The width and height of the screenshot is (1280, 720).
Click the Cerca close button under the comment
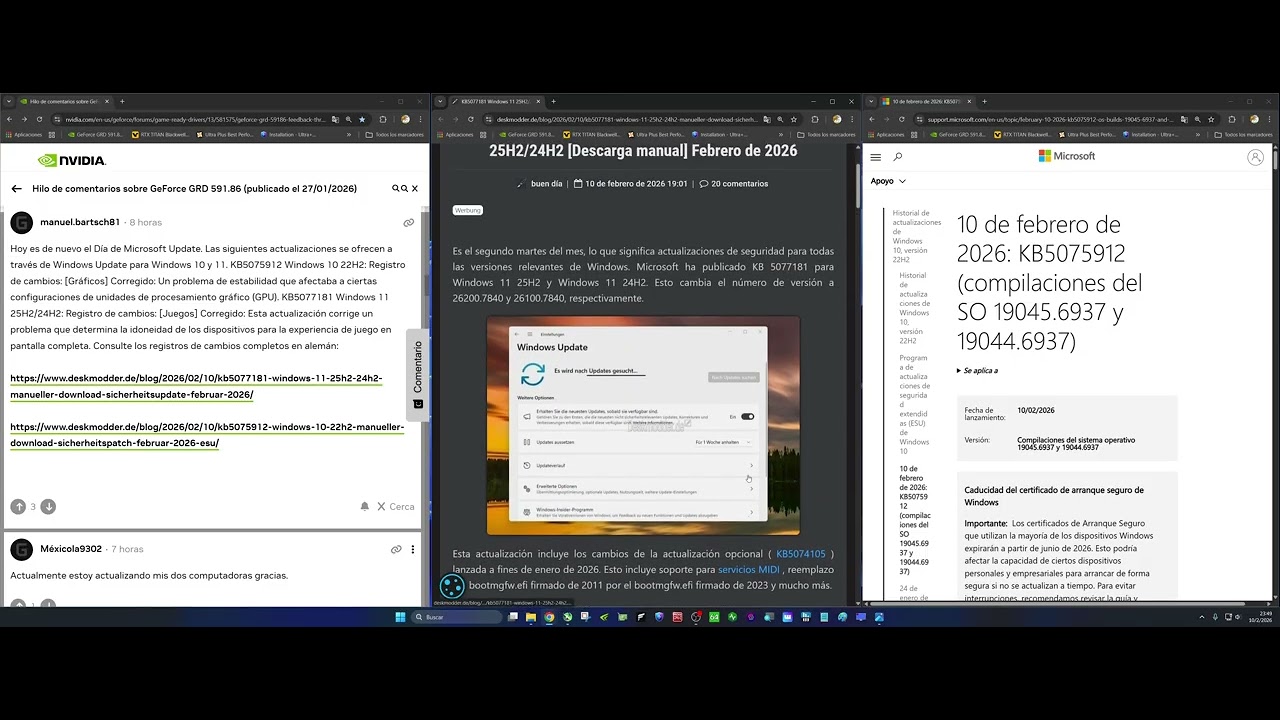395,507
